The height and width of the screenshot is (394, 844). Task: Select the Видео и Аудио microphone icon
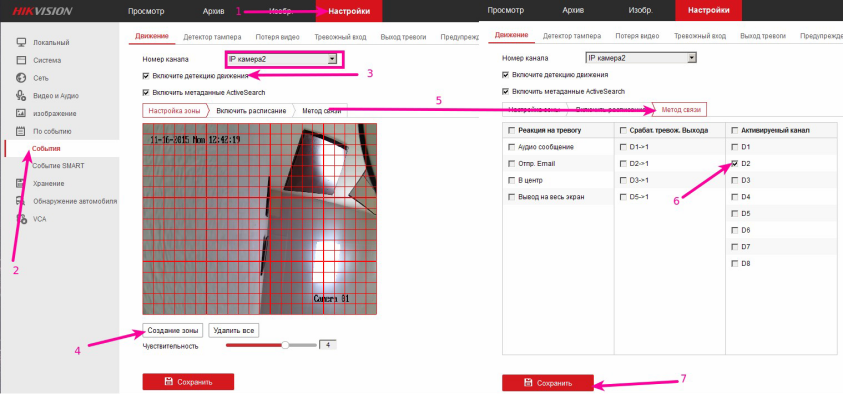(22, 96)
